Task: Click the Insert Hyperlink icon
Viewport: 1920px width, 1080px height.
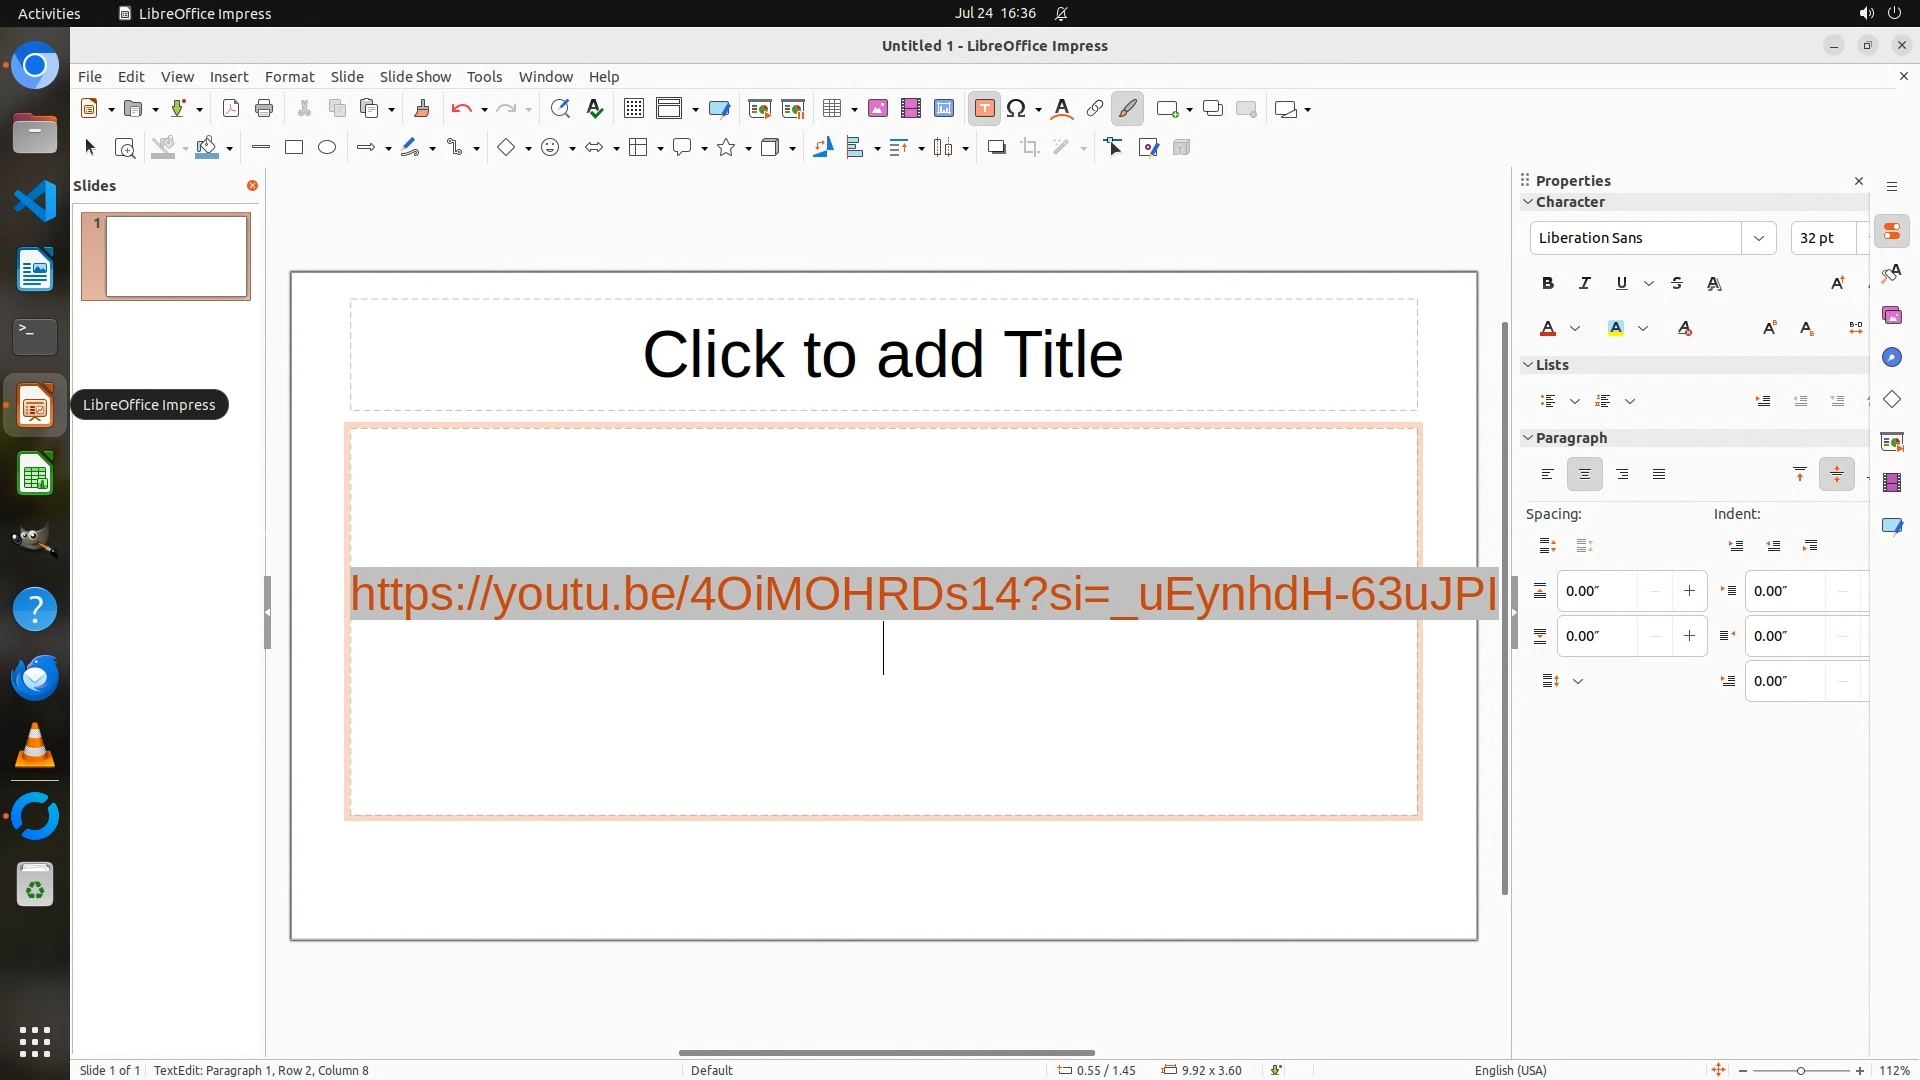Action: (x=1095, y=109)
